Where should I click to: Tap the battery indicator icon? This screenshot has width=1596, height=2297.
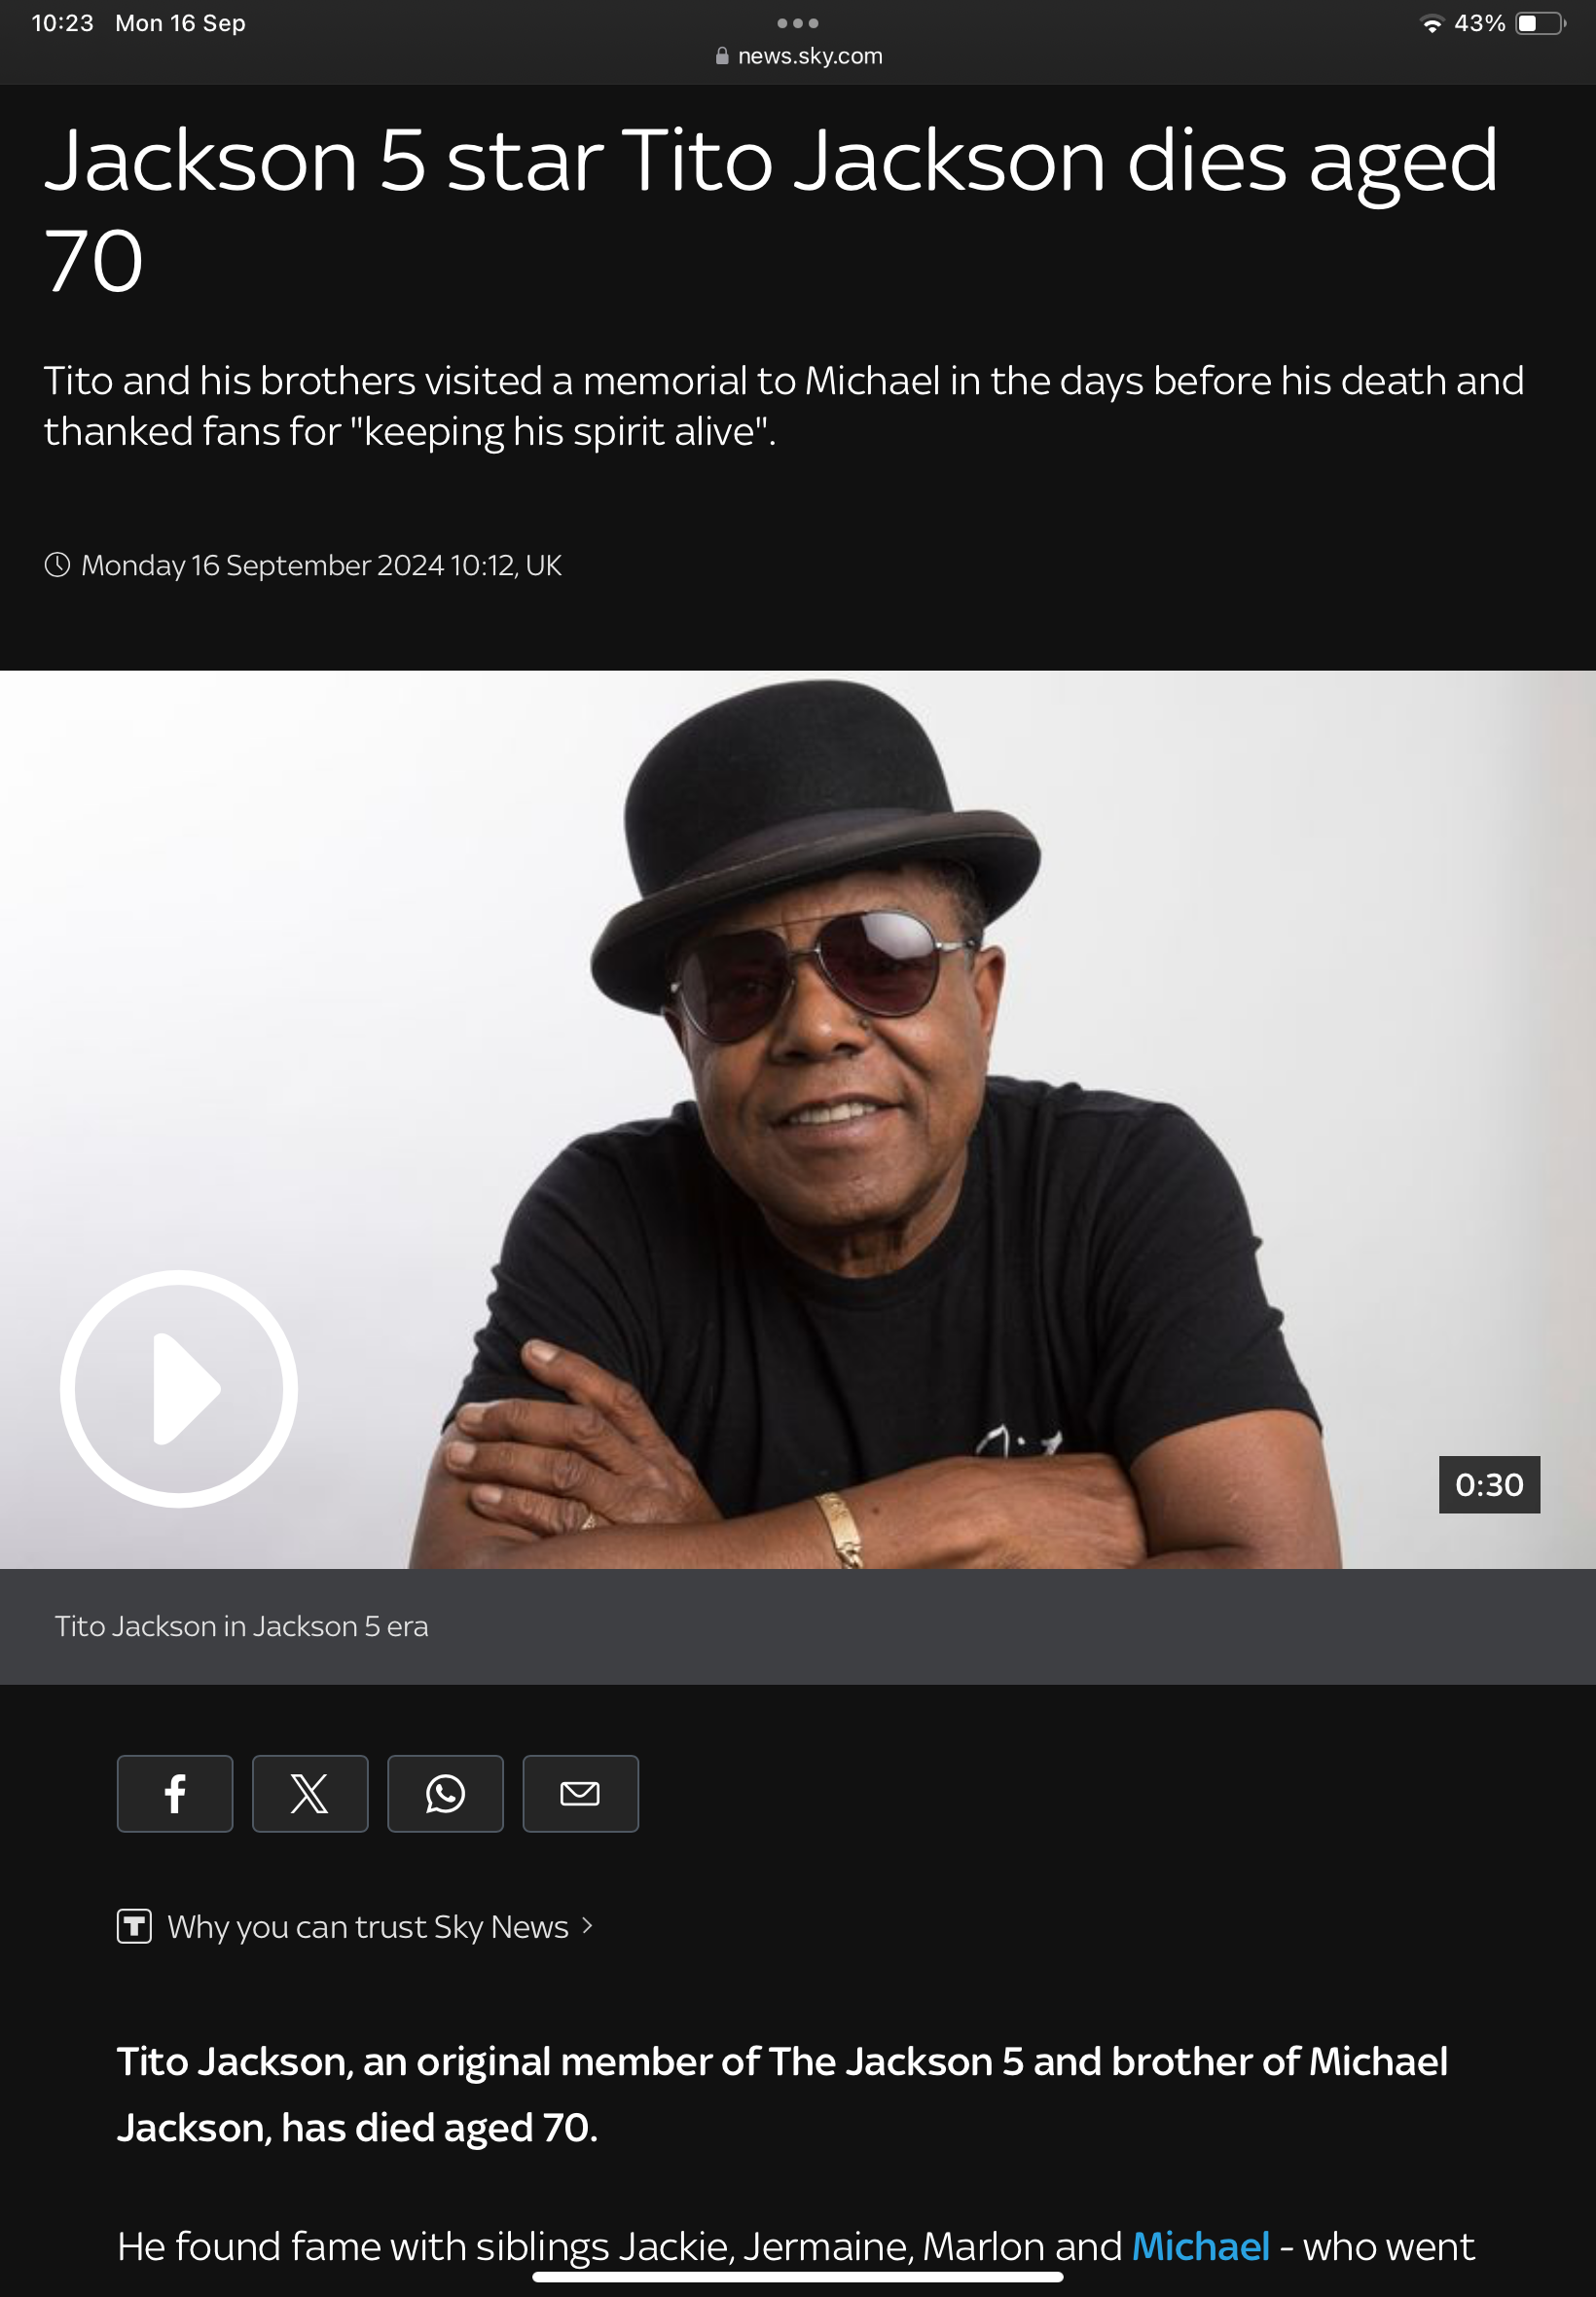click(1541, 23)
